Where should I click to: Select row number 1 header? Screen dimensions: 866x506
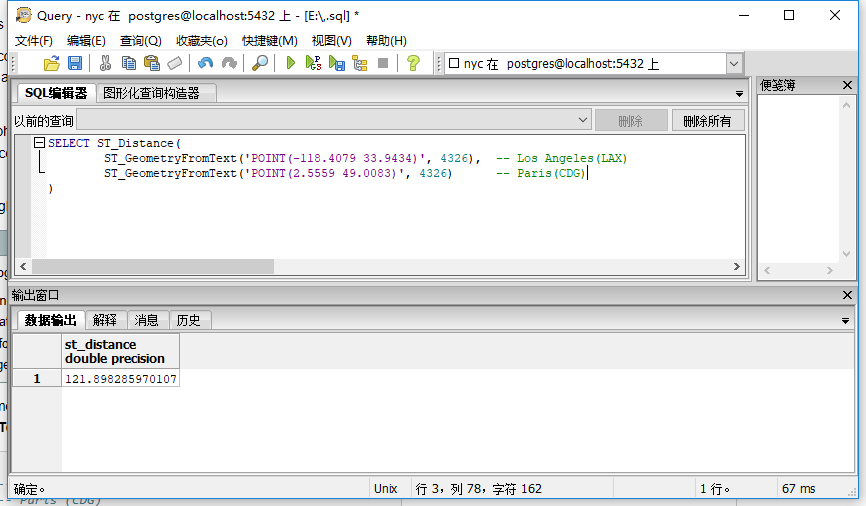(x=37, y=379)
